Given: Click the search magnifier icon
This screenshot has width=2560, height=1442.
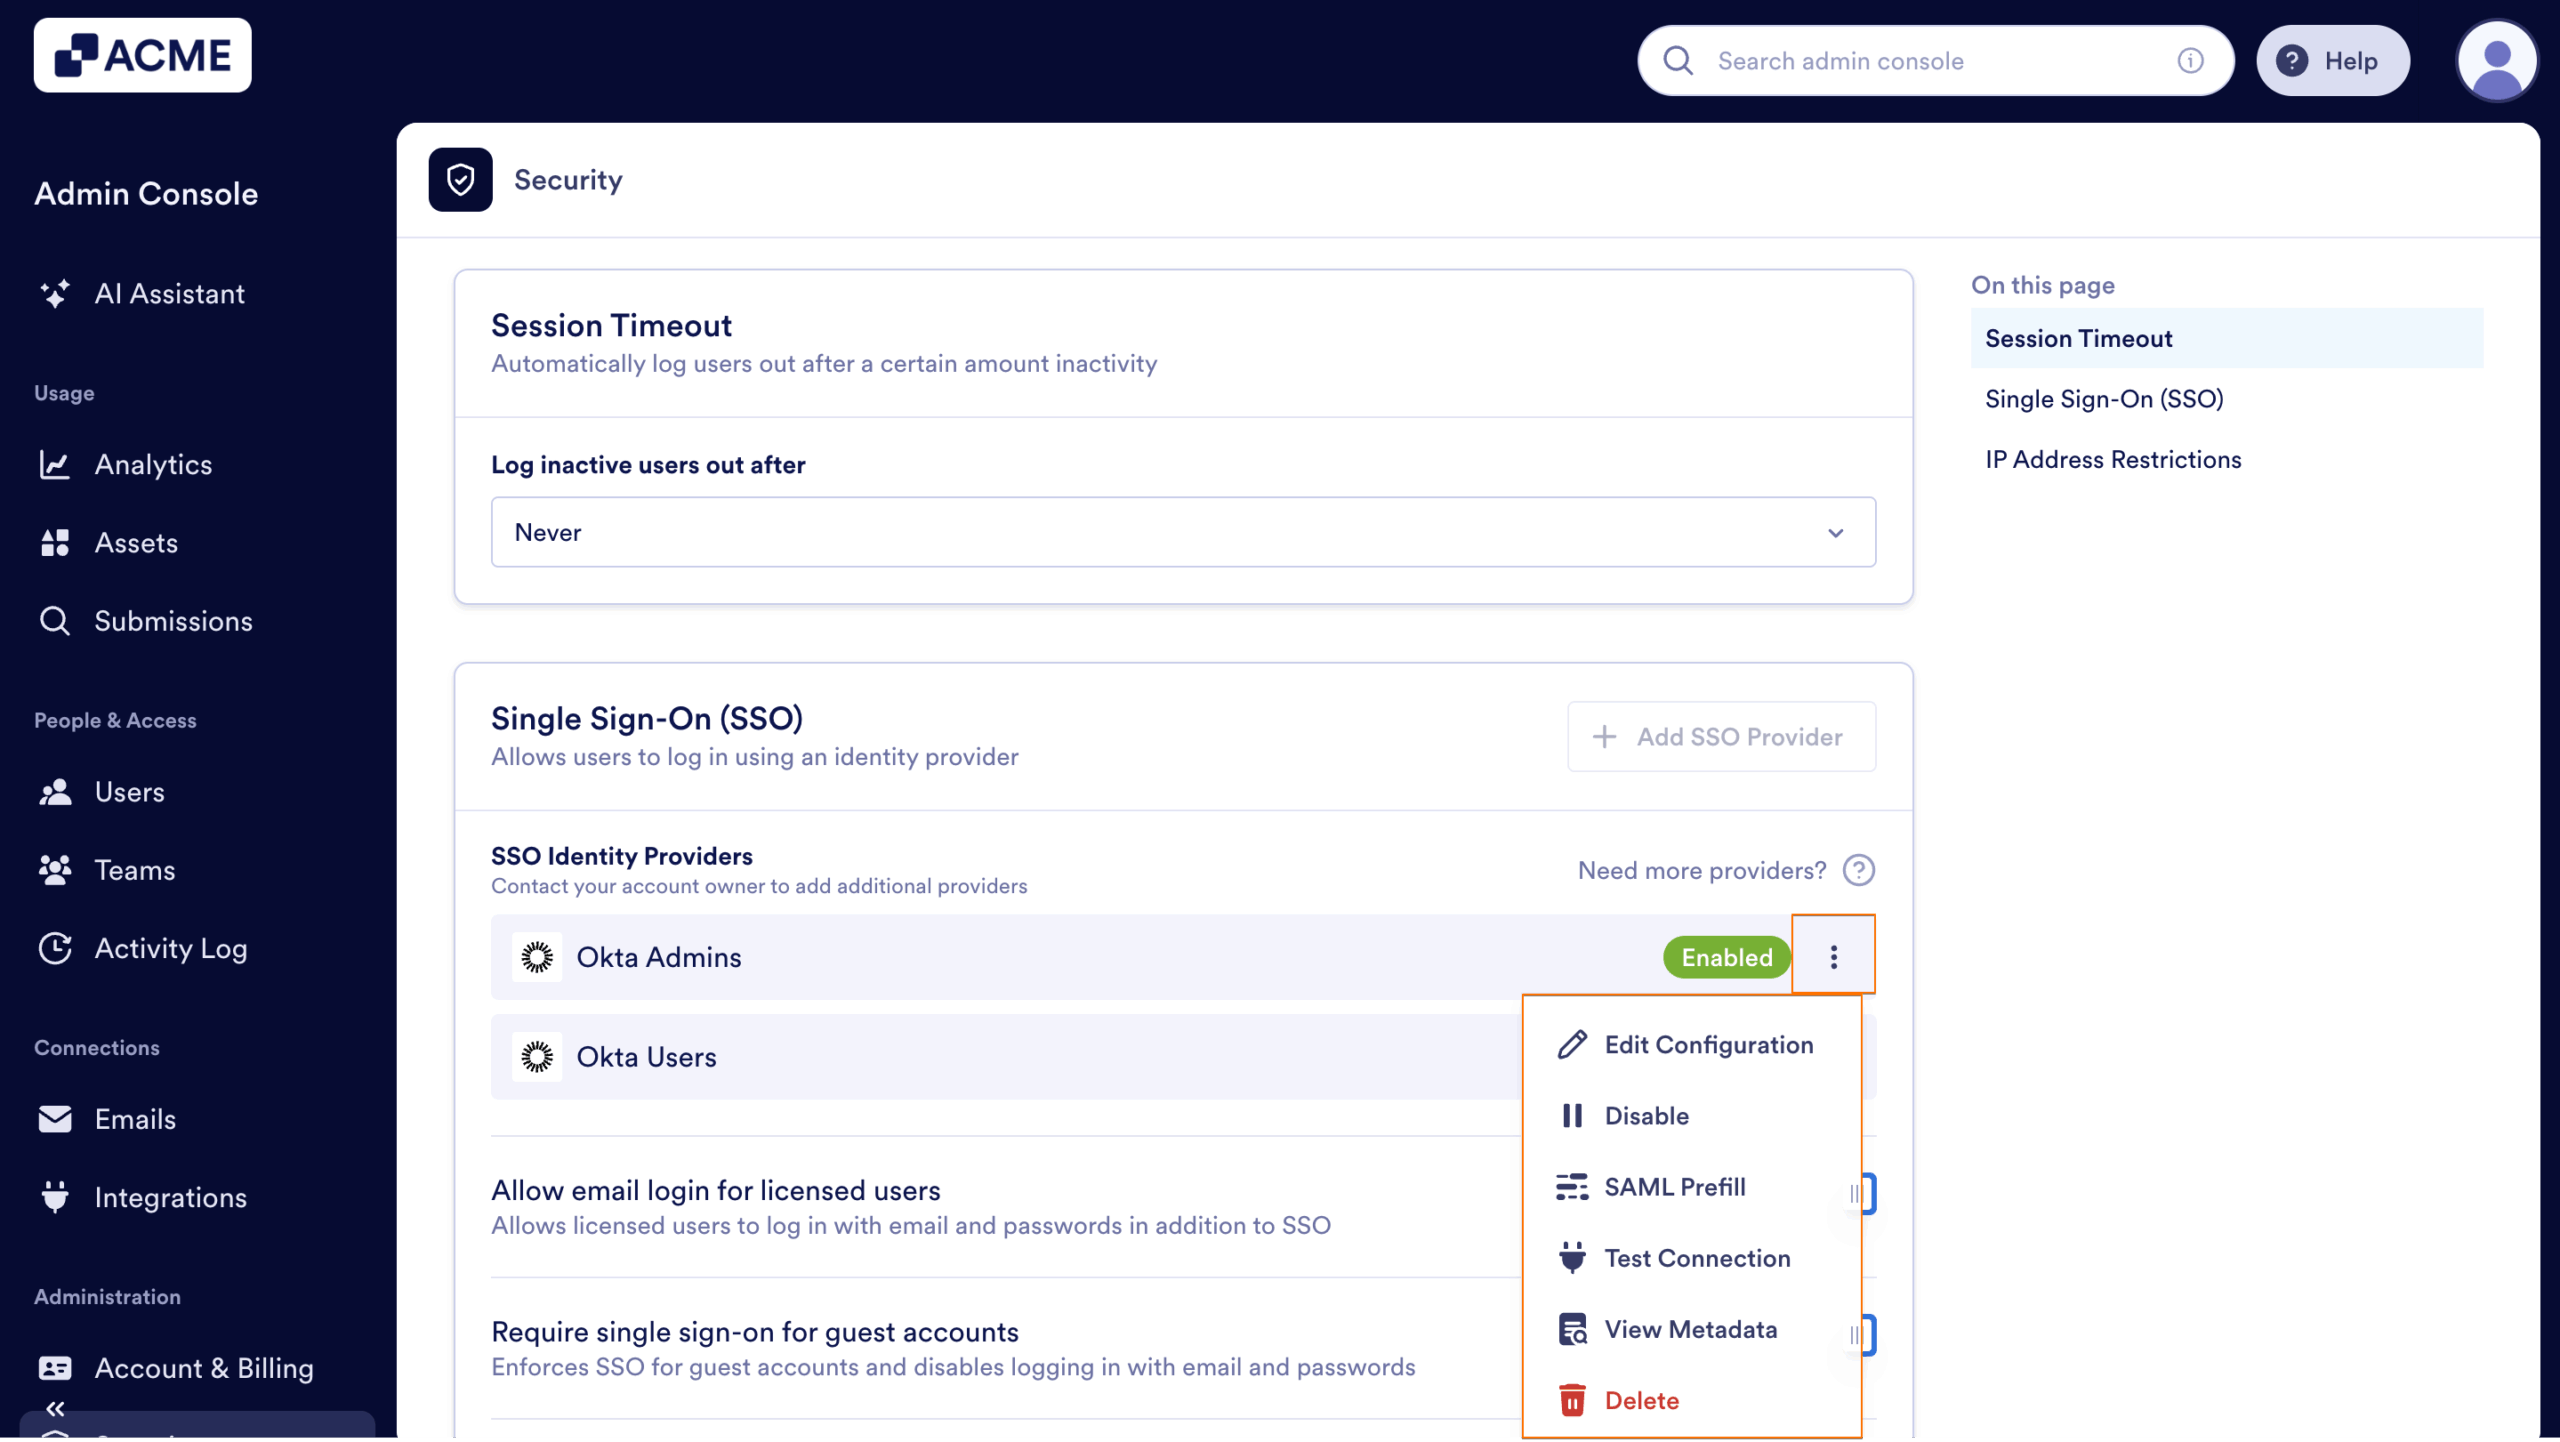Looking at the screenshot, I should [1678, 61].
